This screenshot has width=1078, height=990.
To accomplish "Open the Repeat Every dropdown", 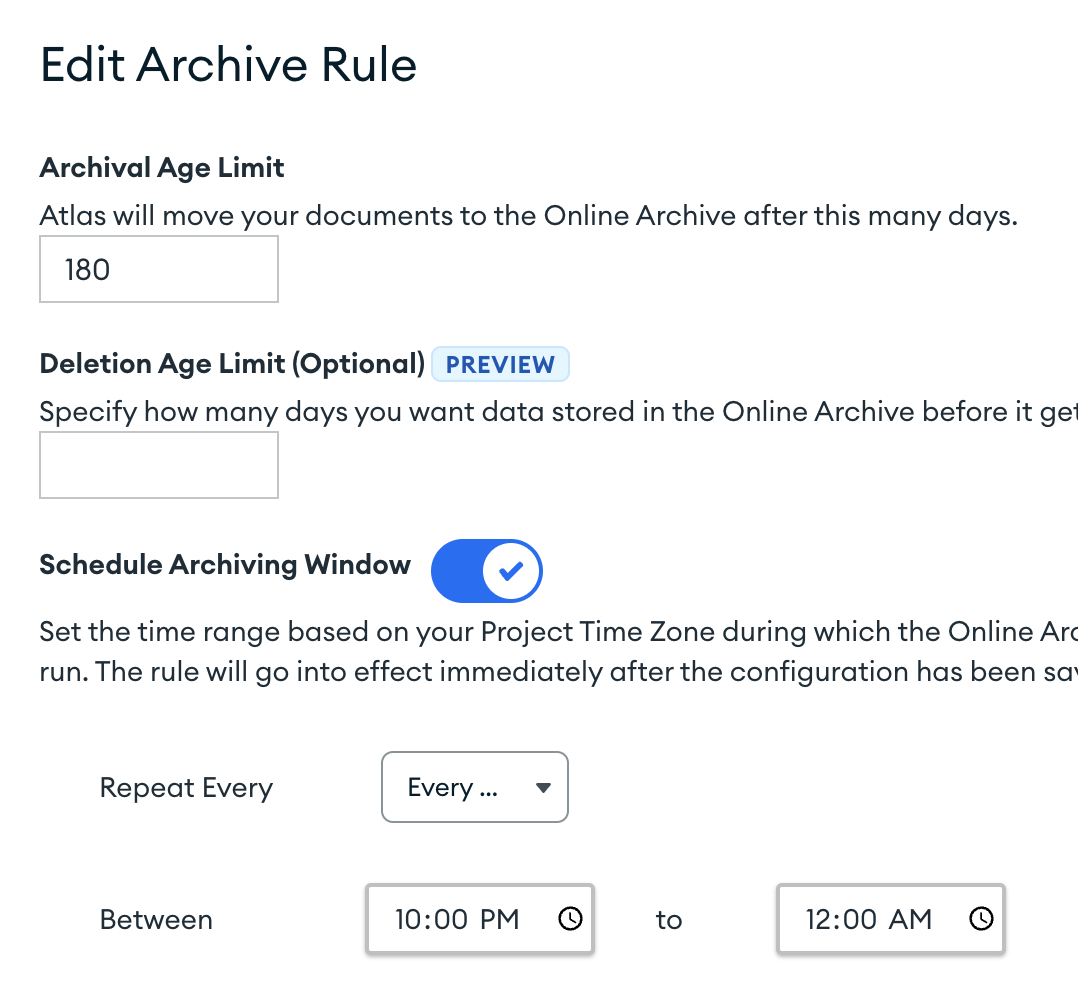I will click(x=475, y=787).
